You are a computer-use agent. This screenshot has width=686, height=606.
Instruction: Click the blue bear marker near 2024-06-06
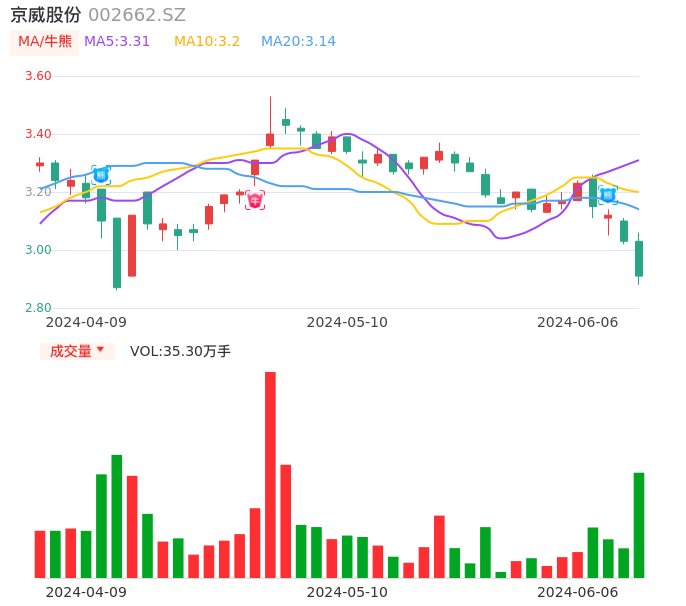[x=608, y=195]
